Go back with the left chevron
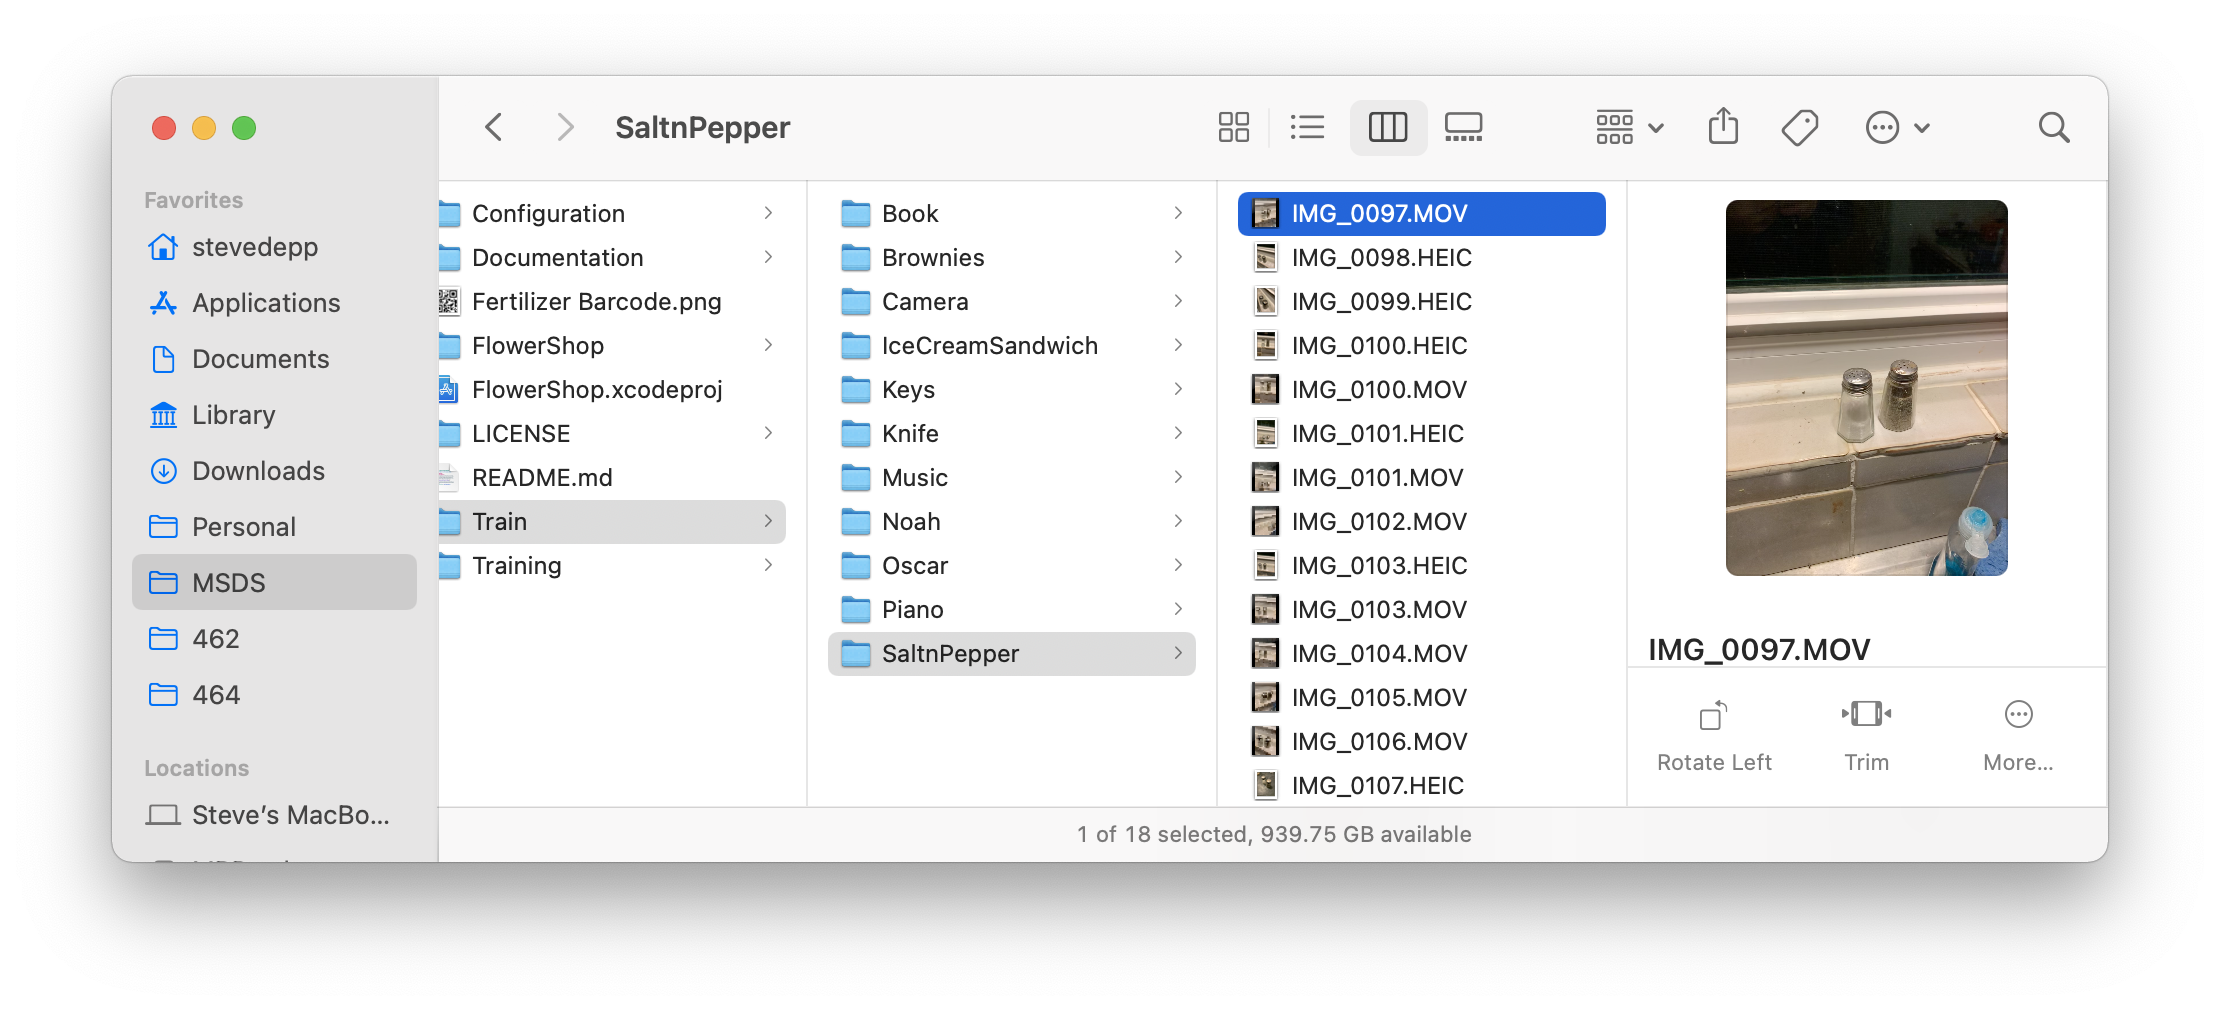 [x=493, y=127]
